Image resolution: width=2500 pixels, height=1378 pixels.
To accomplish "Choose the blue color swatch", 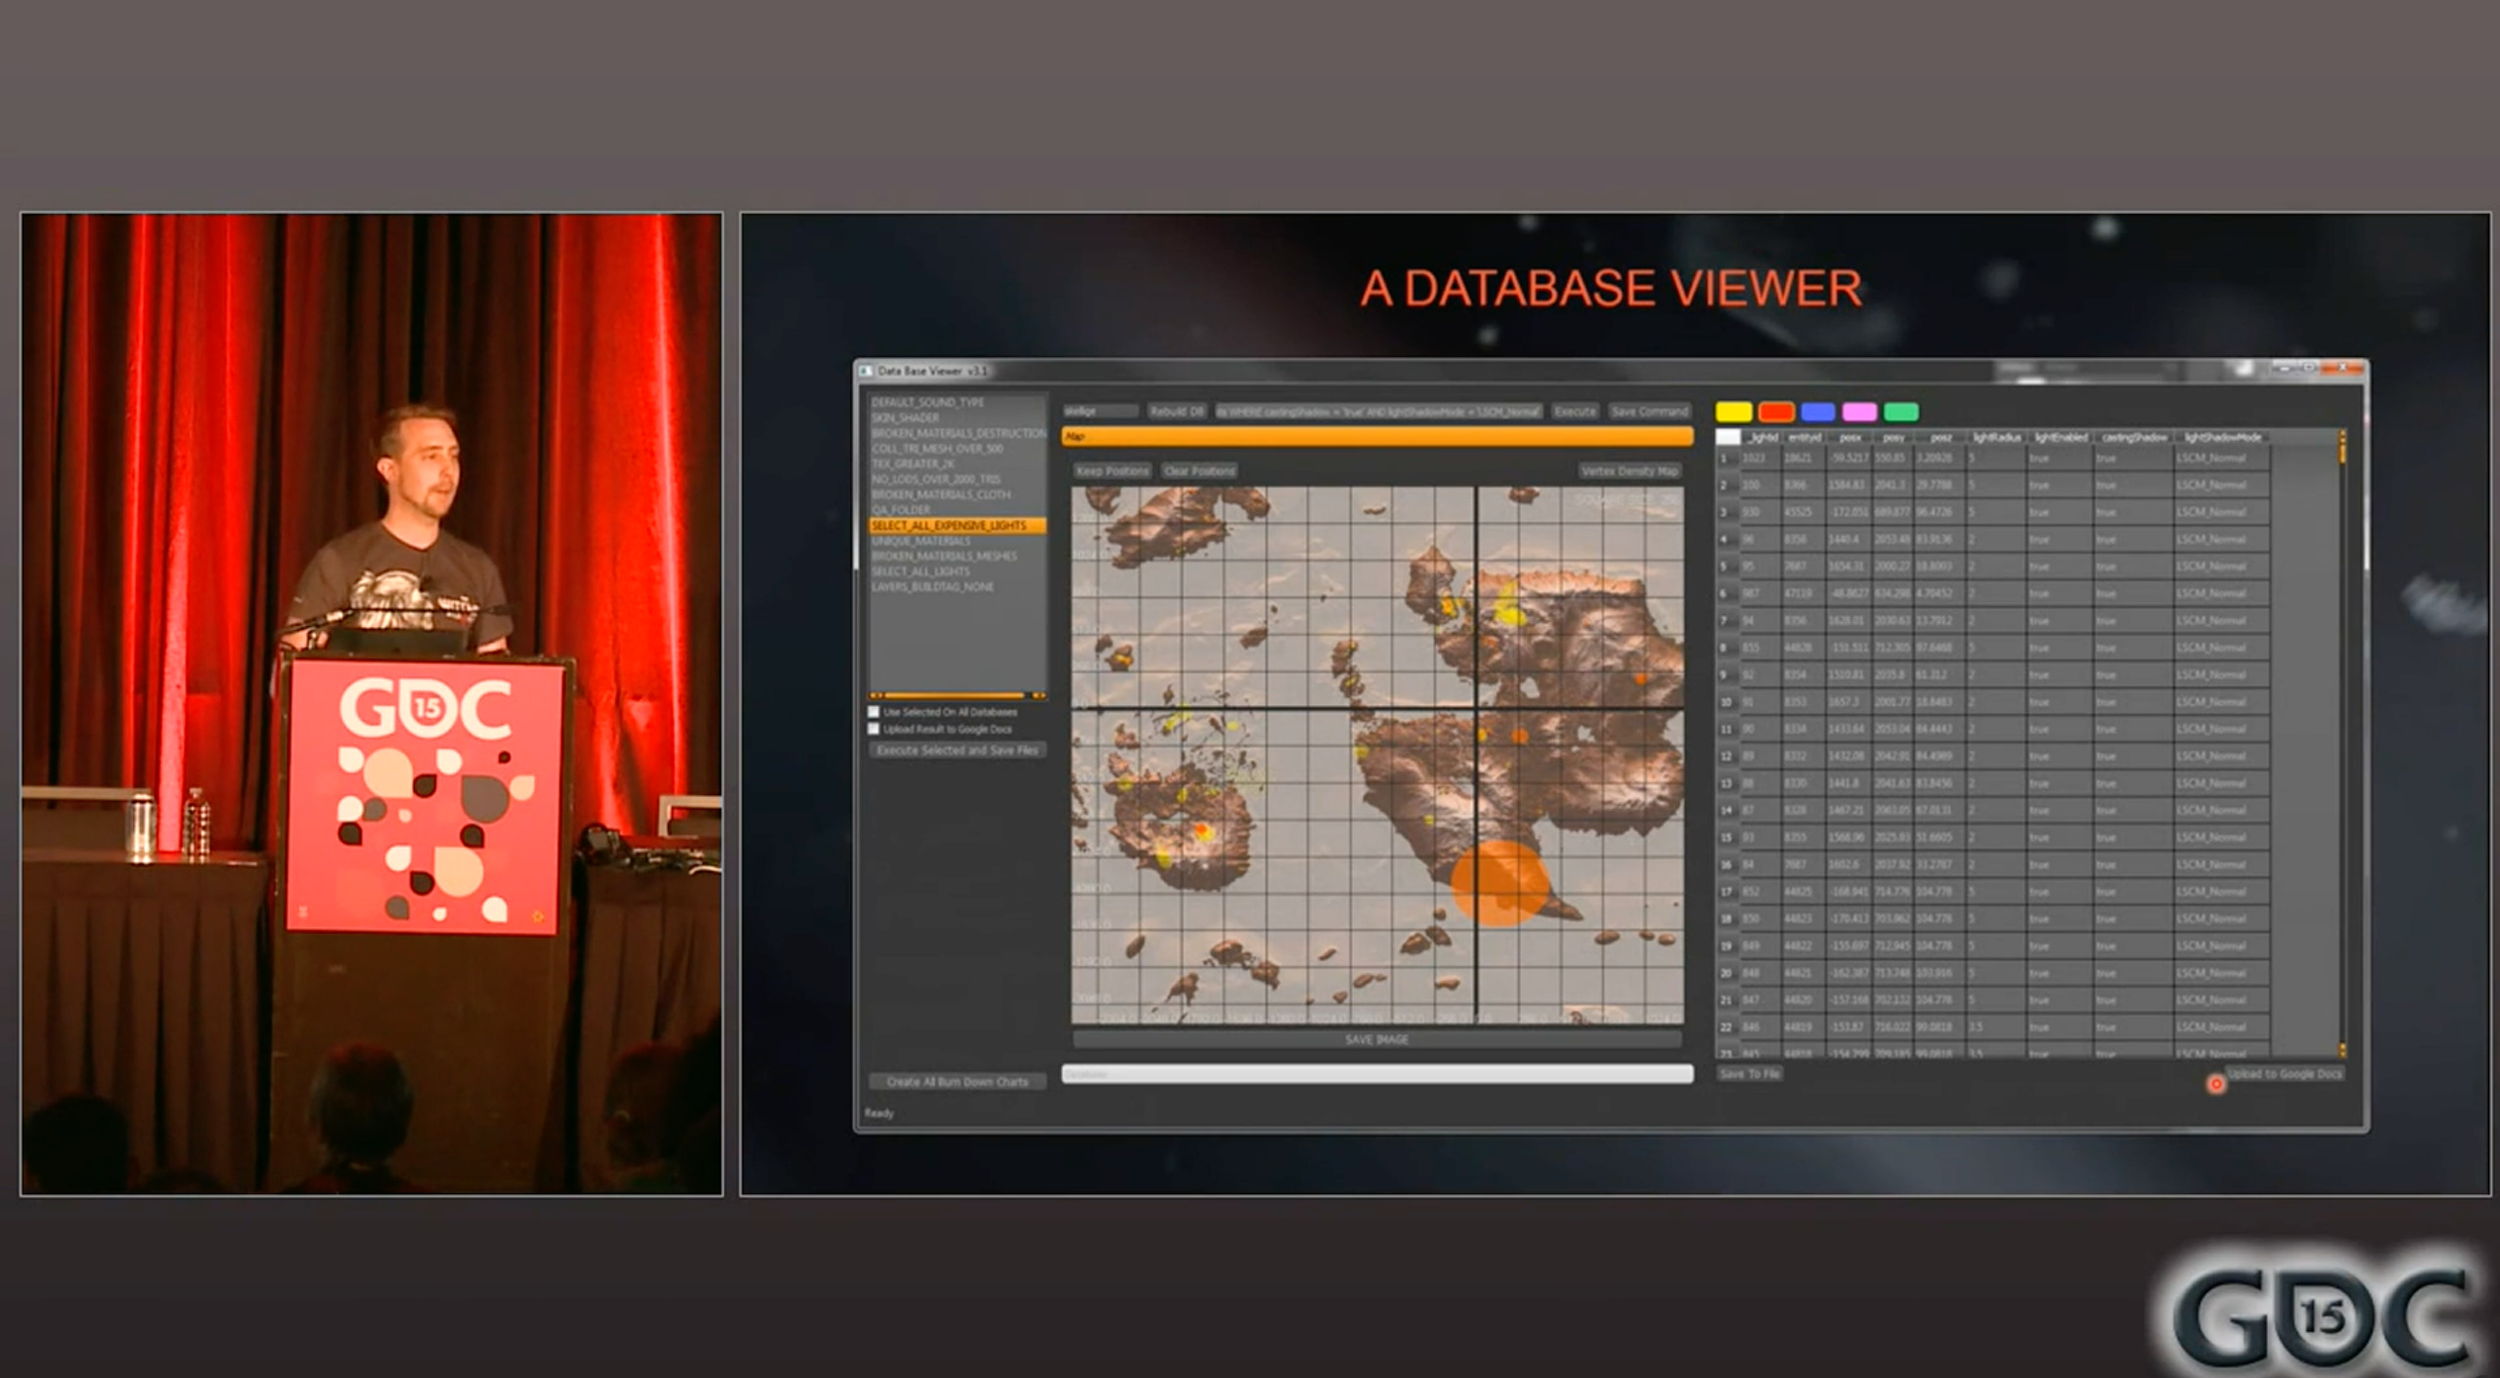I will (x=1817, y=412).
